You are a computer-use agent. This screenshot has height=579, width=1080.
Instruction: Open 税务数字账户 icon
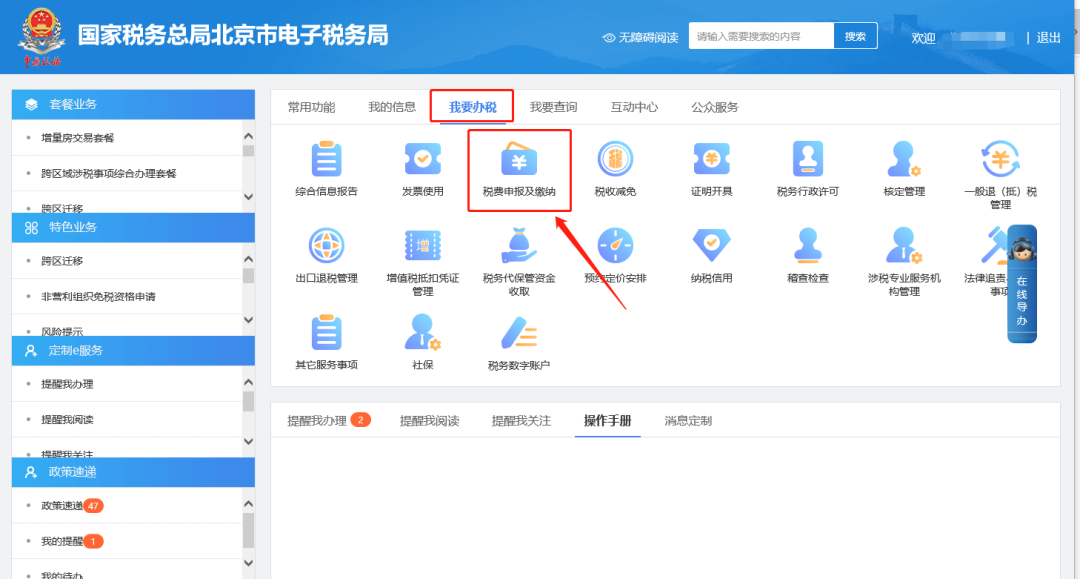tap(519, 333)
